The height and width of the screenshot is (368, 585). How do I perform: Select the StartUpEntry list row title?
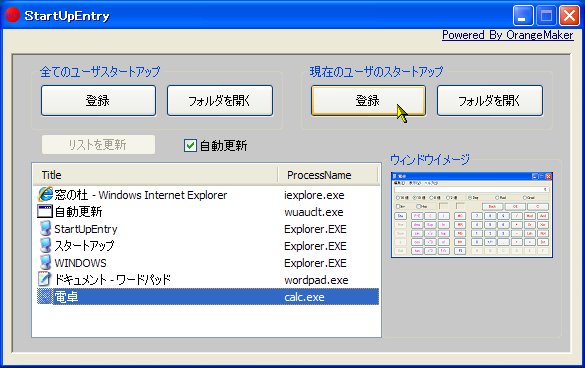tap(86, 229)
